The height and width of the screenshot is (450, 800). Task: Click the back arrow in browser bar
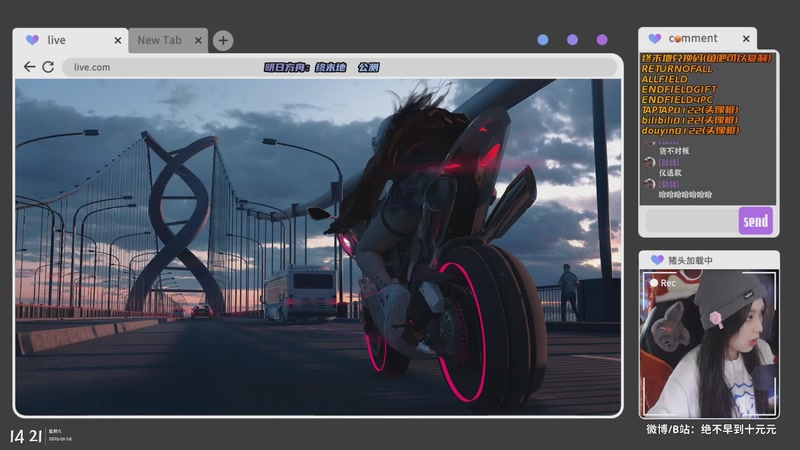point(30,67)
